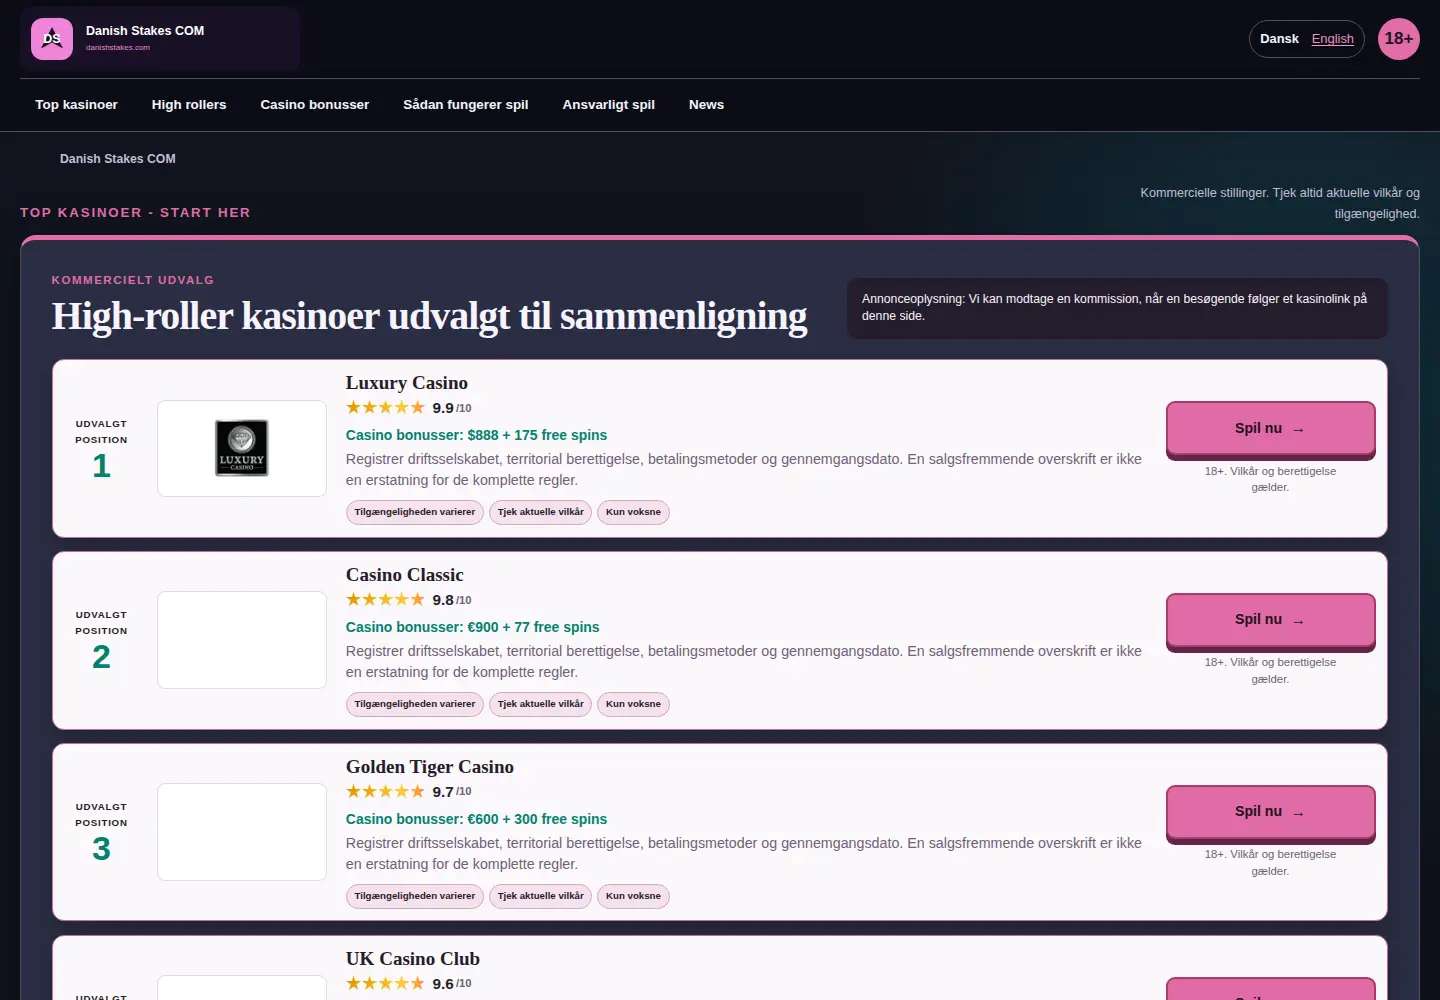Click the position 1 rank number
The width and height of the screenshot is (1440, 1000).
pyautogui.click(x=101, y=466)
